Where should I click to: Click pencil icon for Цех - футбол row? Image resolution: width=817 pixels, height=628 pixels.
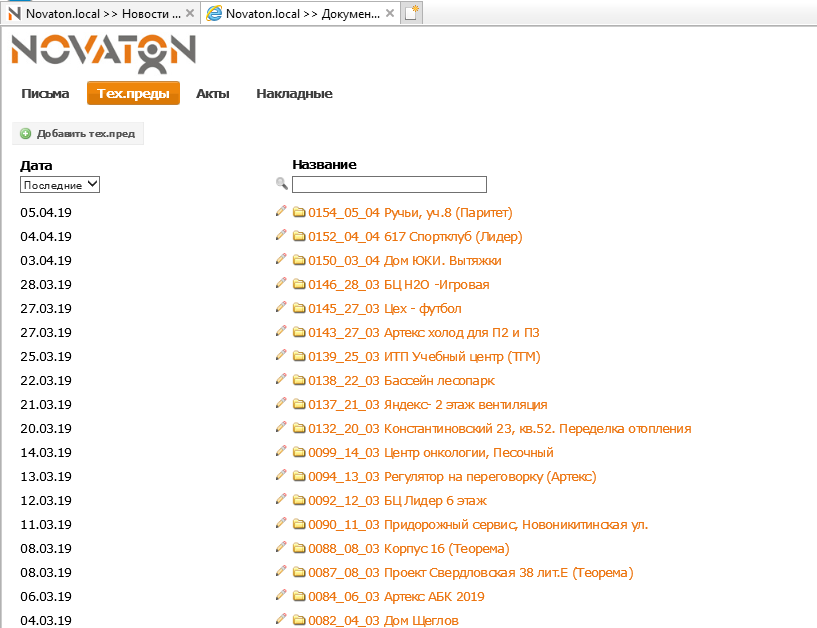[281, 307]
